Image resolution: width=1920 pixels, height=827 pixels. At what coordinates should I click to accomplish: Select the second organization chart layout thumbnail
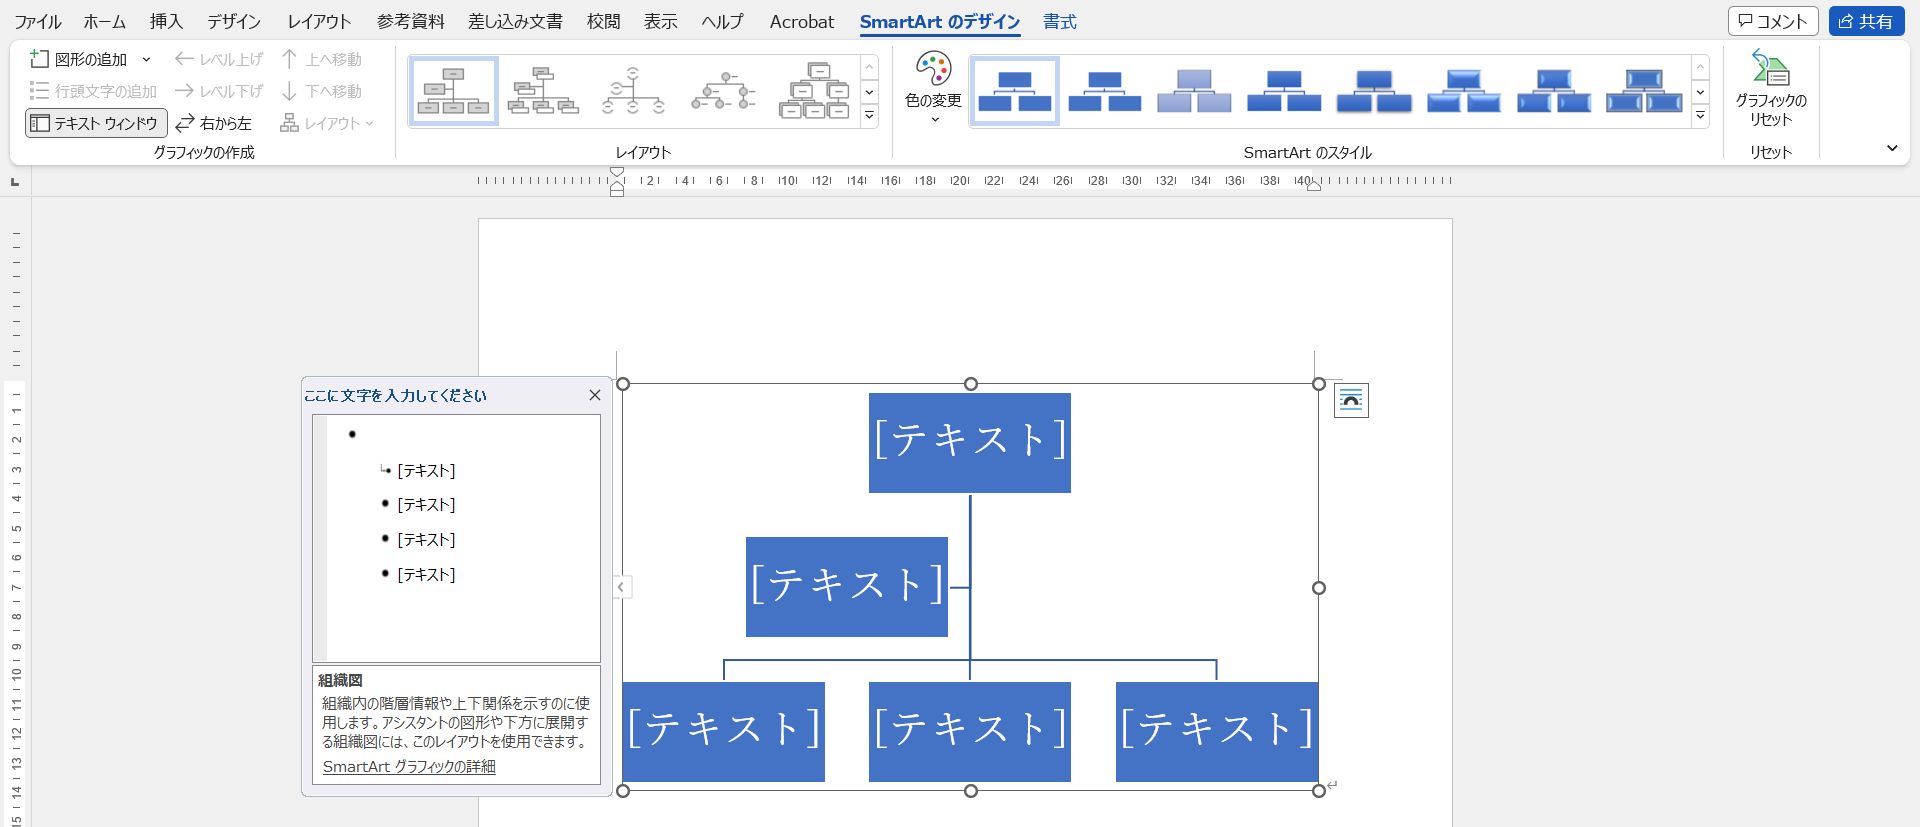coord(543,91)
